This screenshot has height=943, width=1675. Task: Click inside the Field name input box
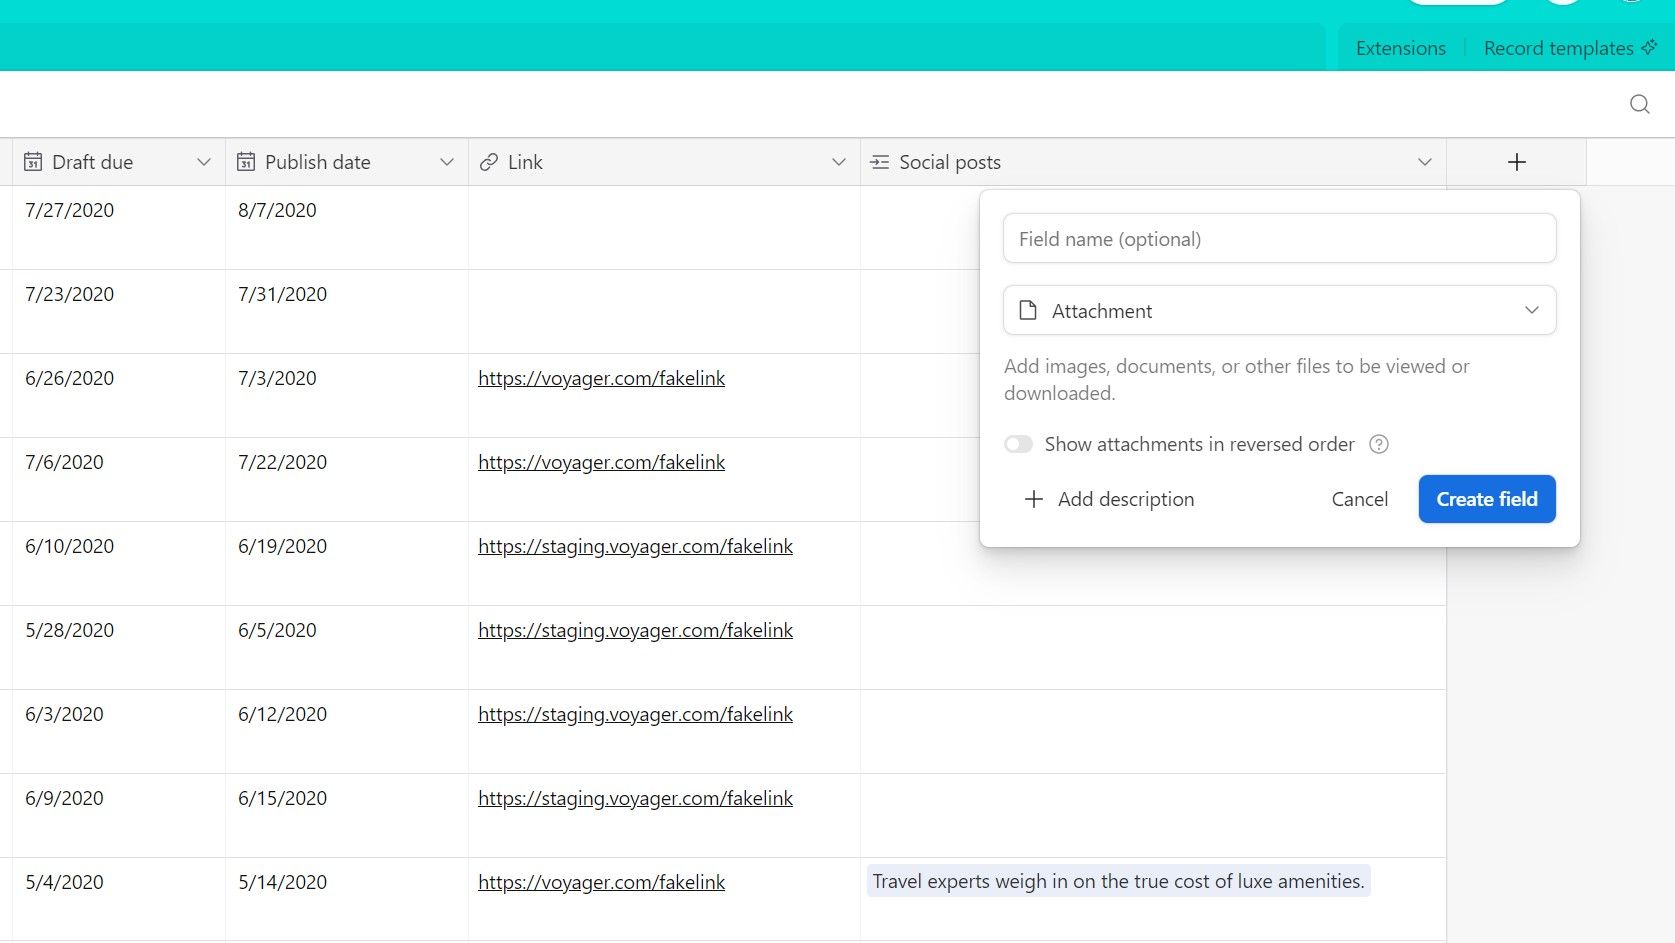[1279, 238]
